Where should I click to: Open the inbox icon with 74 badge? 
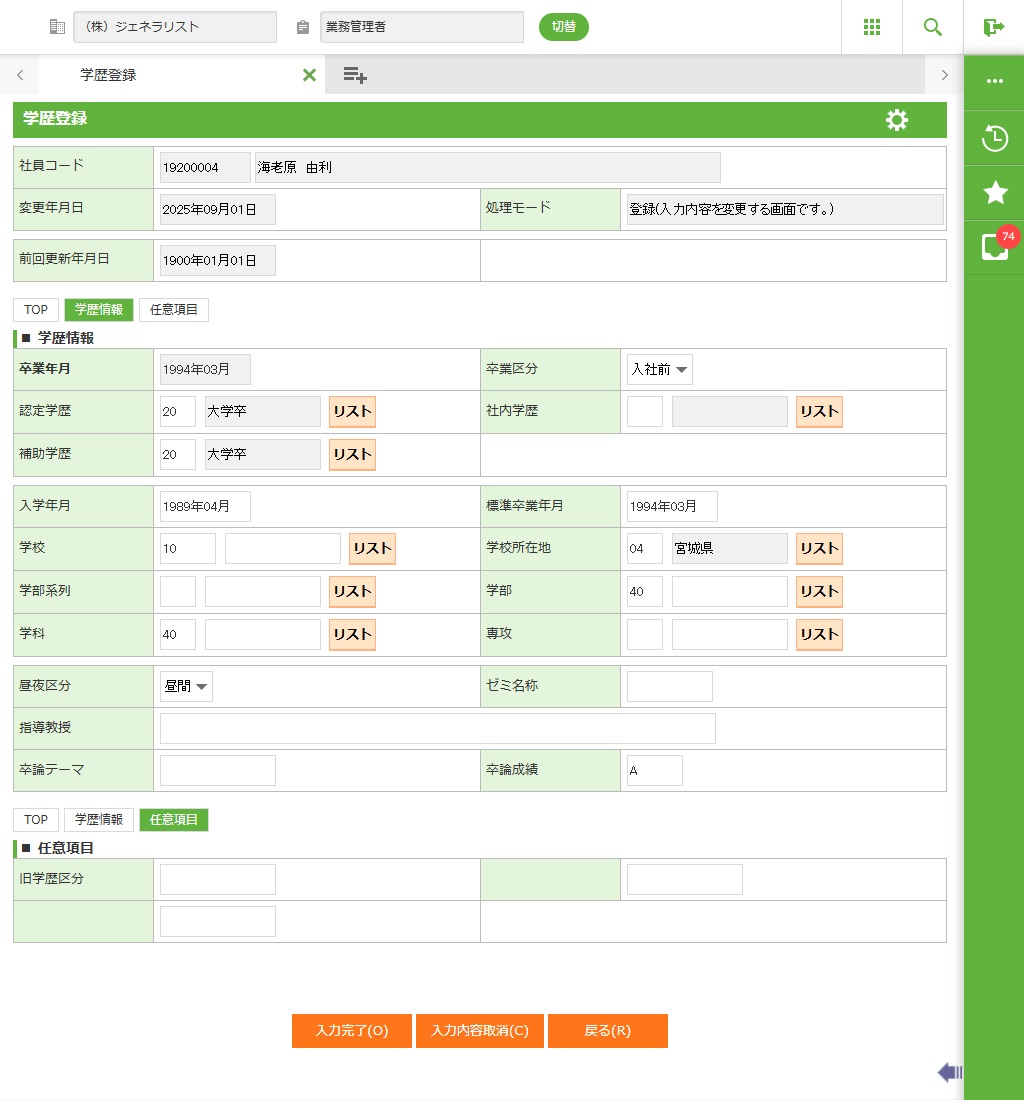point(994,247)
